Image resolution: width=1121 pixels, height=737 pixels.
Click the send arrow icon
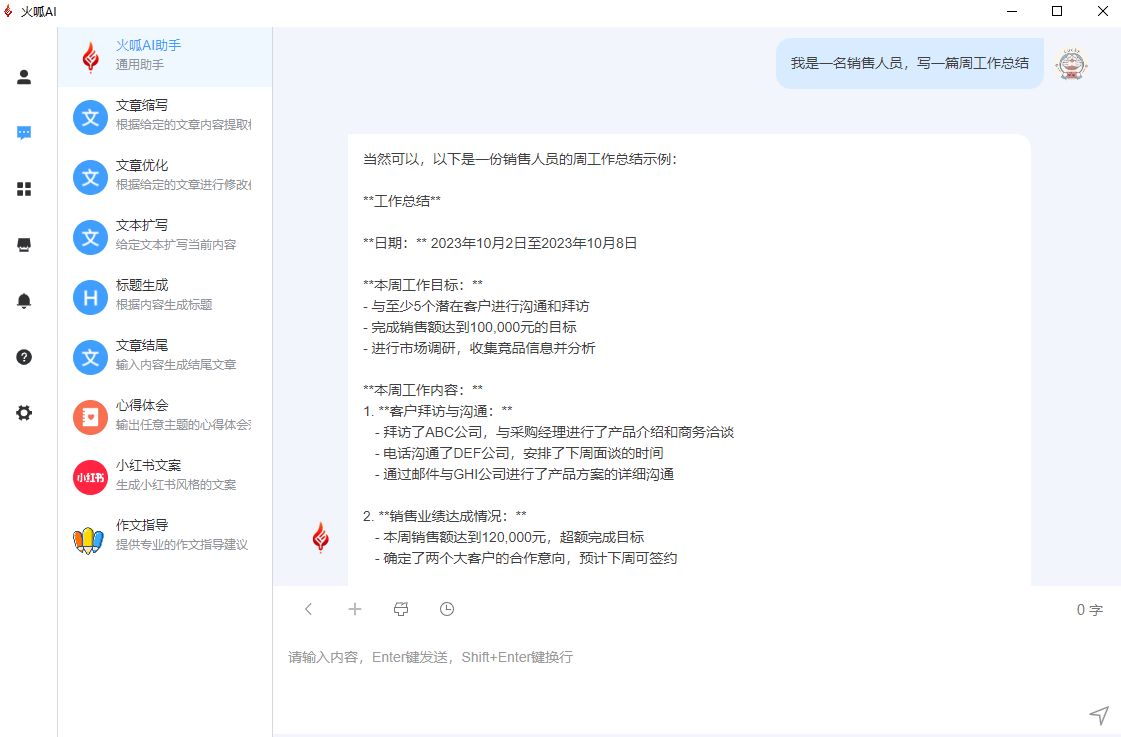tap(1098, 714)
